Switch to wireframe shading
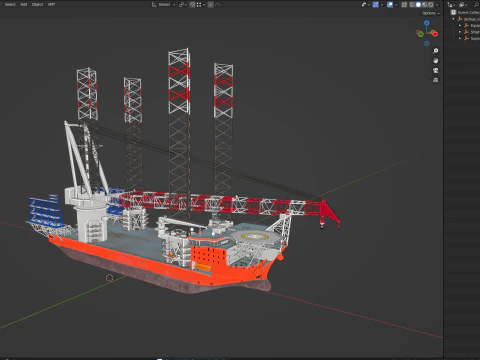Image resolution: width=480 pixels, height=360 pixels. 412,5
